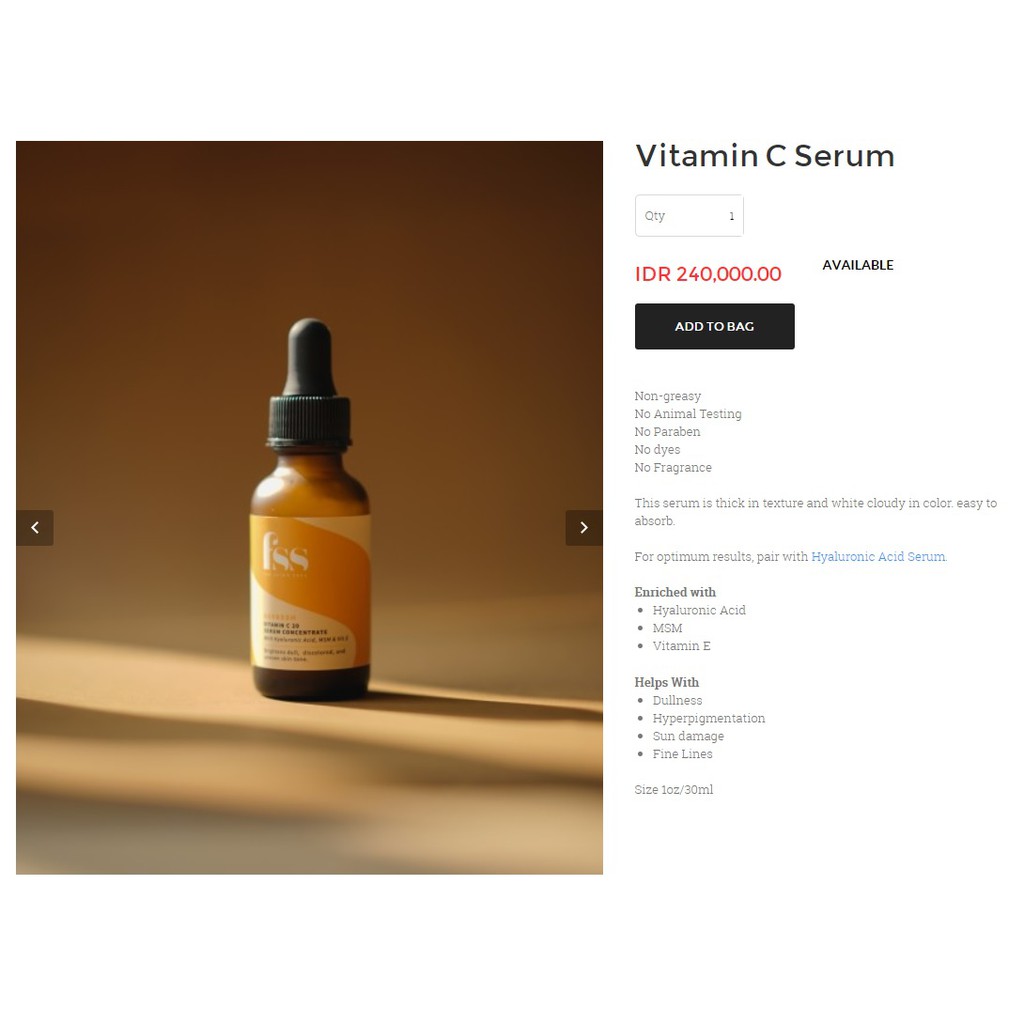
Task: Click the Enriched with heading
Action: pyautogui.click(x=675, y=592)
